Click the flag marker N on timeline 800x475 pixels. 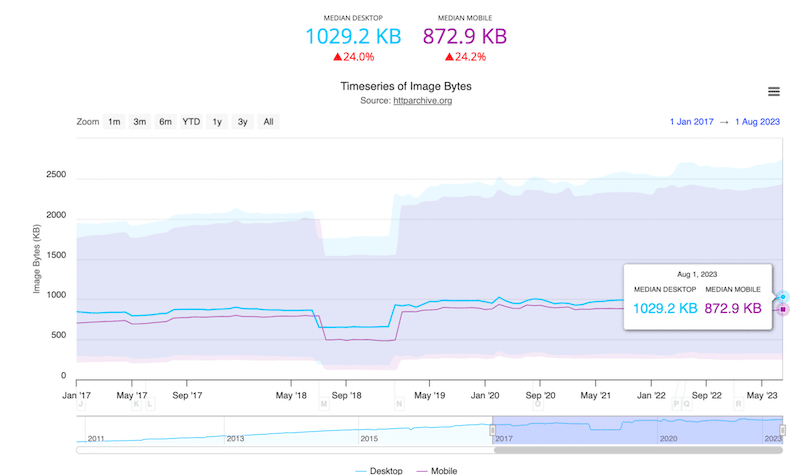click(x=399, y=404)
